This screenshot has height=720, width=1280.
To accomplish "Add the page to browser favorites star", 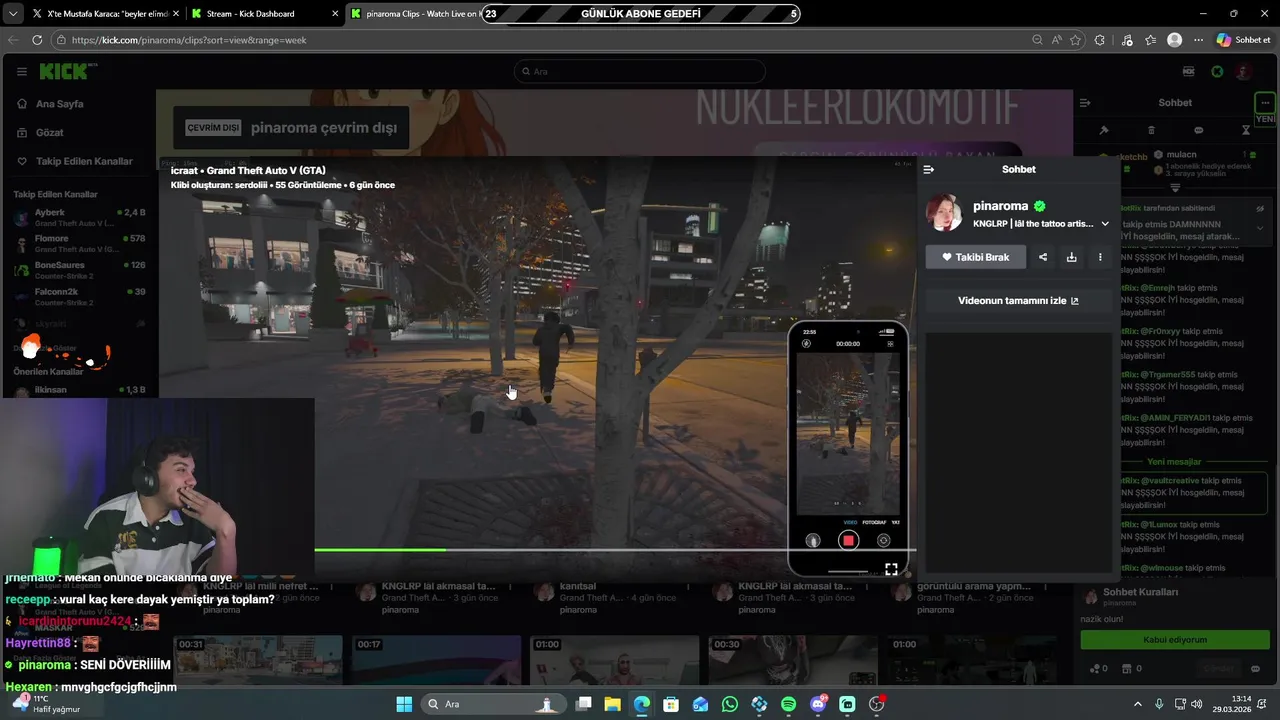I will pyautogui.click(x=1075, y=40).
